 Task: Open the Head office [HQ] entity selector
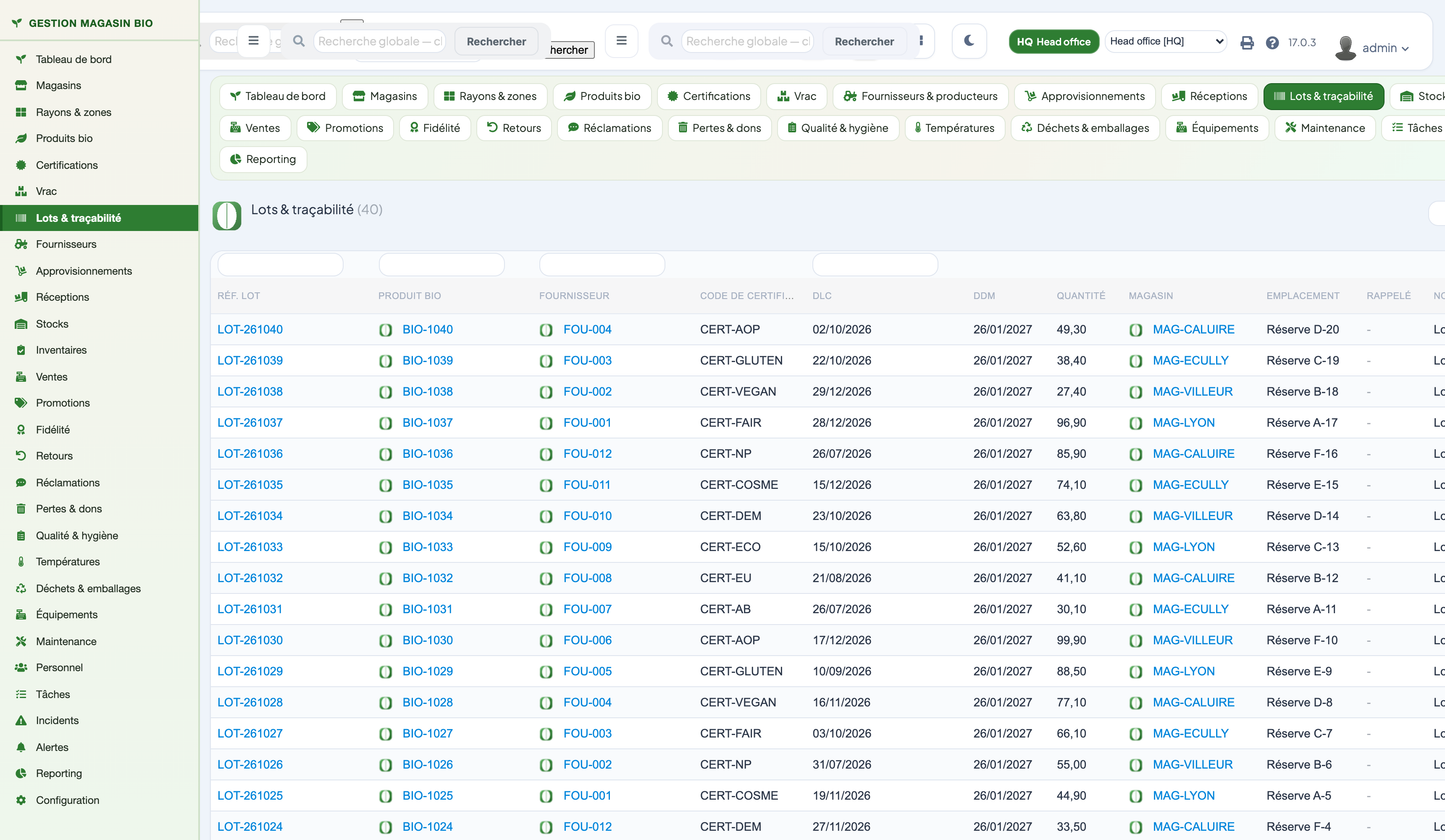1166,41
